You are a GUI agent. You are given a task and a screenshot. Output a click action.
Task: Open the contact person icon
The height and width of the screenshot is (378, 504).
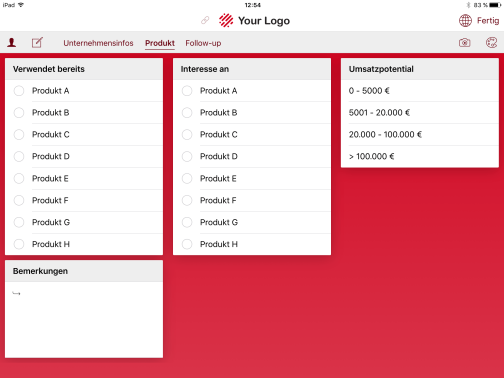(x=12, y=42)
